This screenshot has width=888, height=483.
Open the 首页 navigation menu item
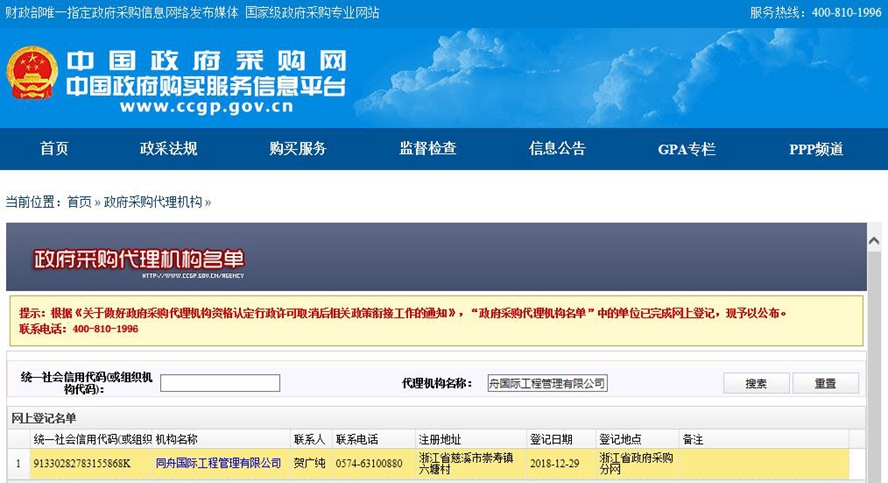[x=54, y=148]
